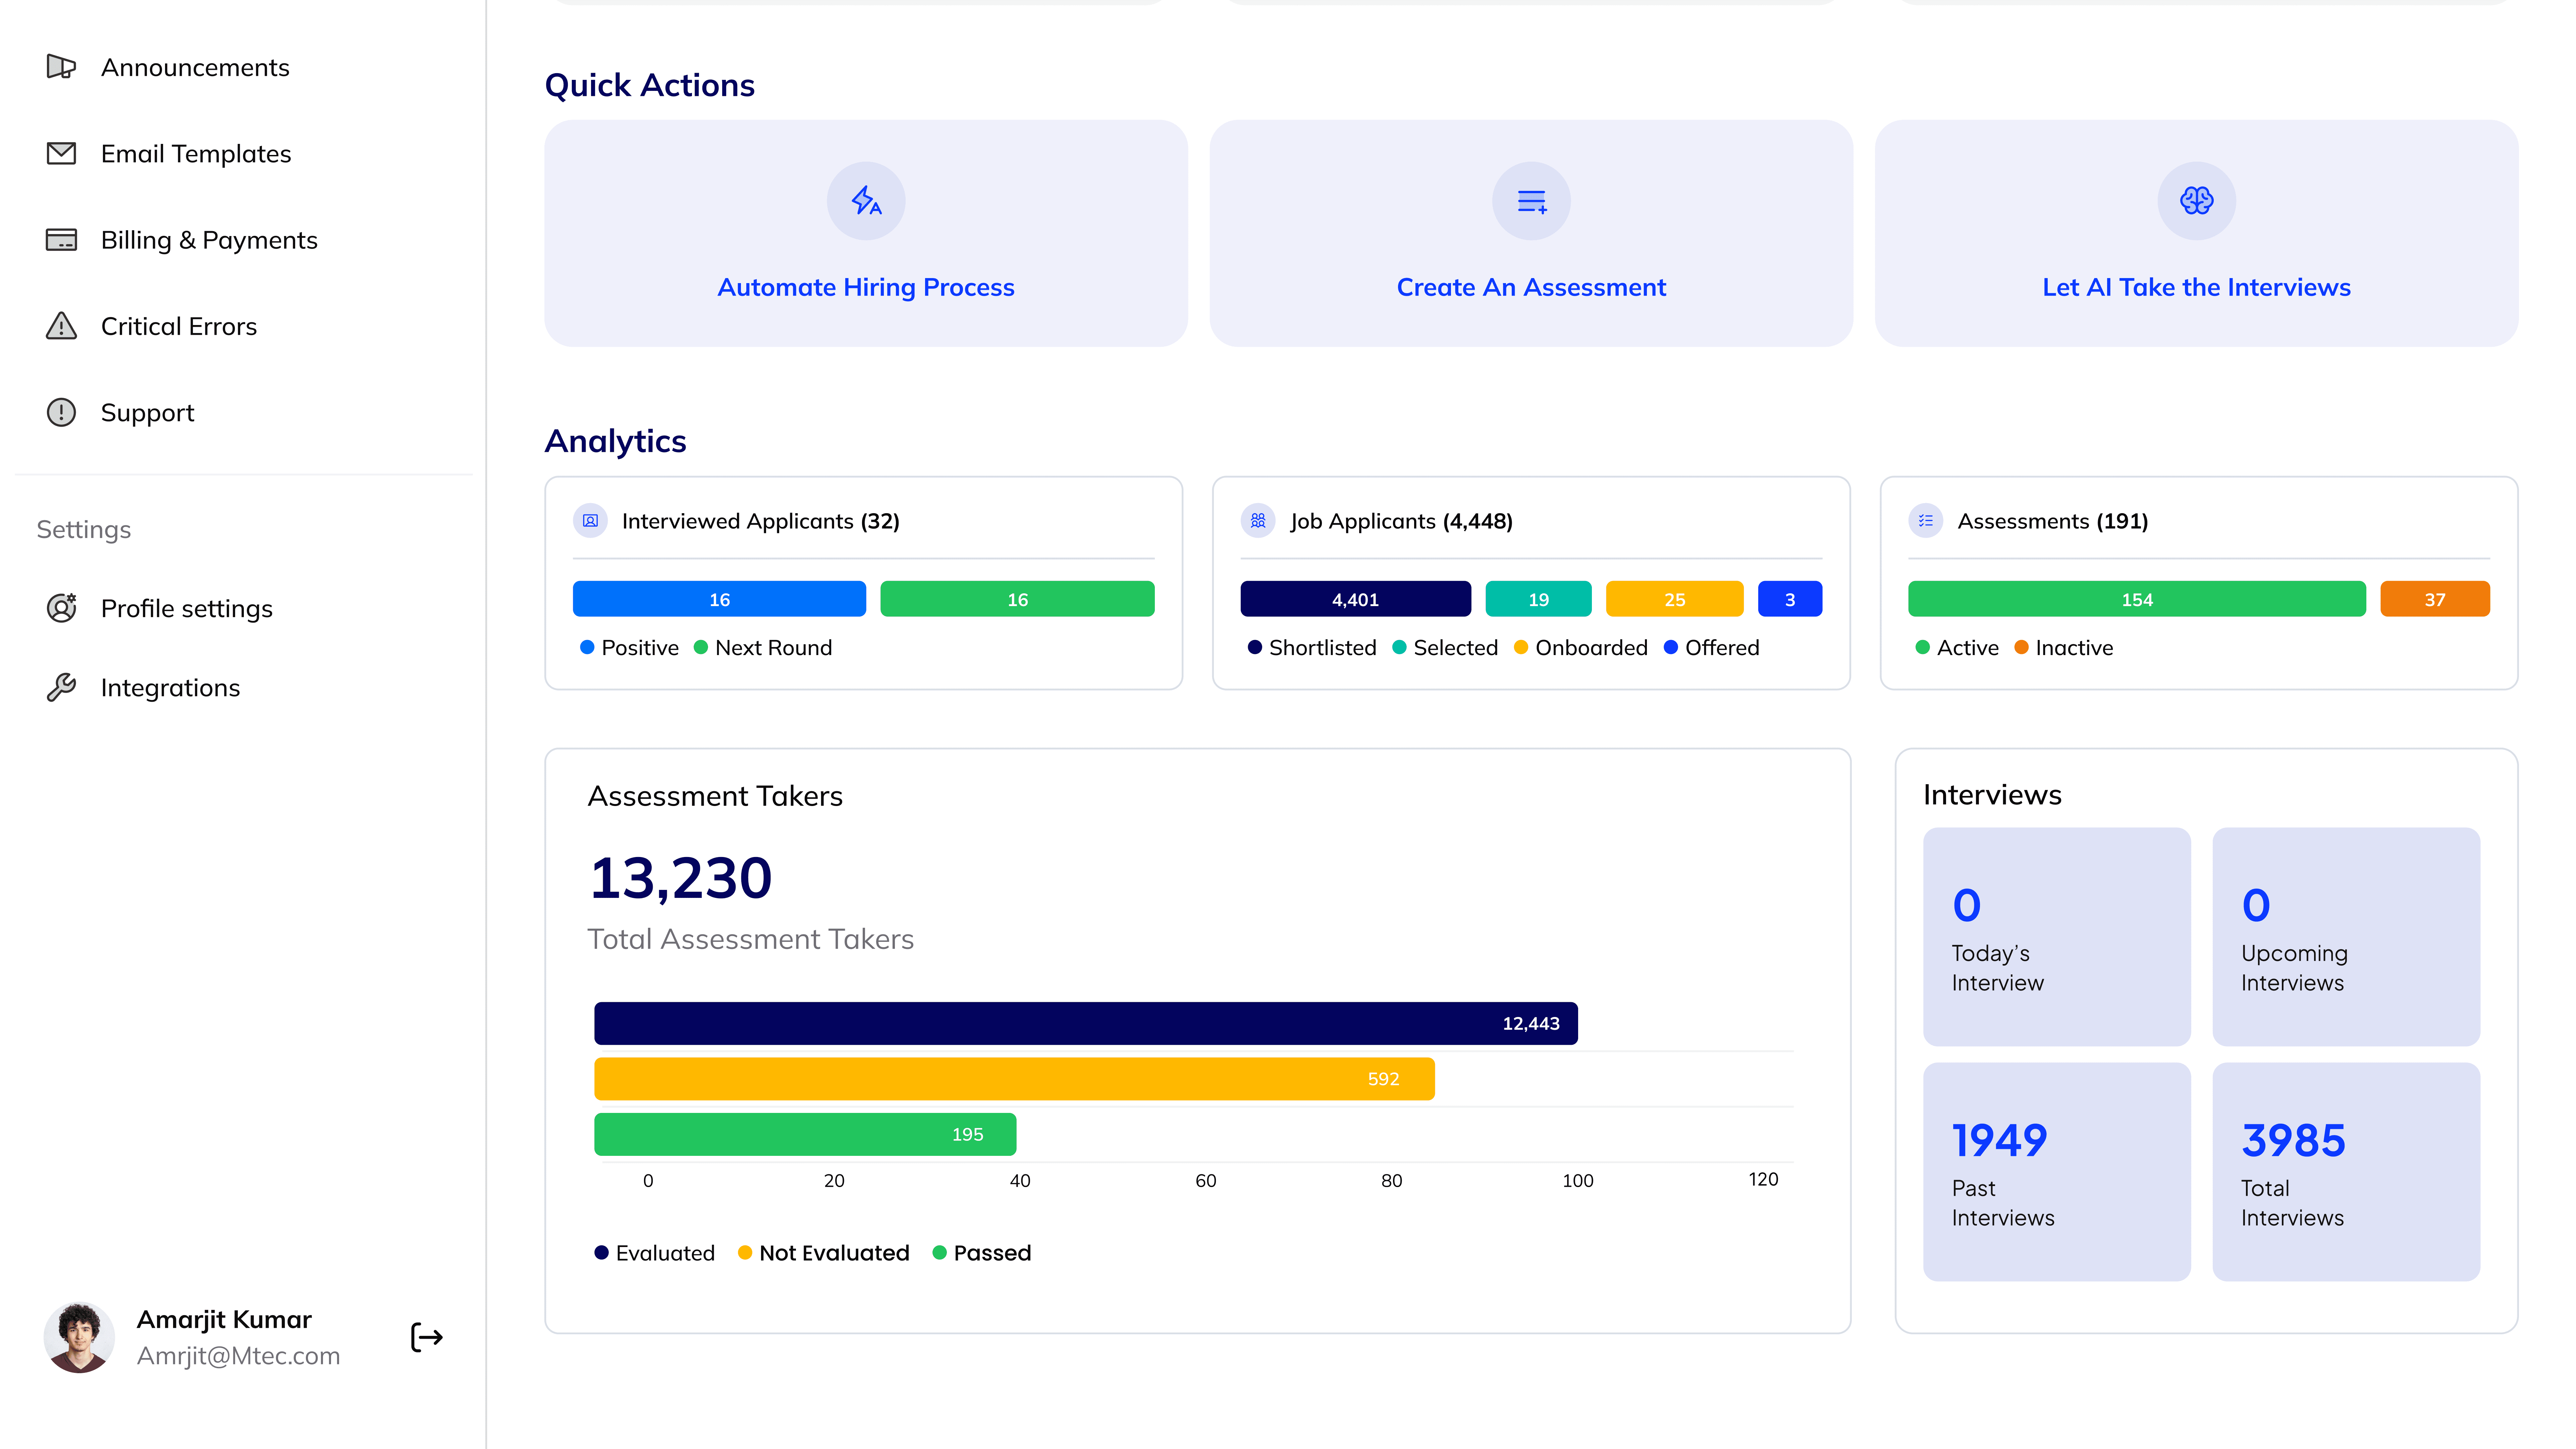Toggle the Passed legend item
This screenshot has height=1449, width=2576.
[982, 1253]
